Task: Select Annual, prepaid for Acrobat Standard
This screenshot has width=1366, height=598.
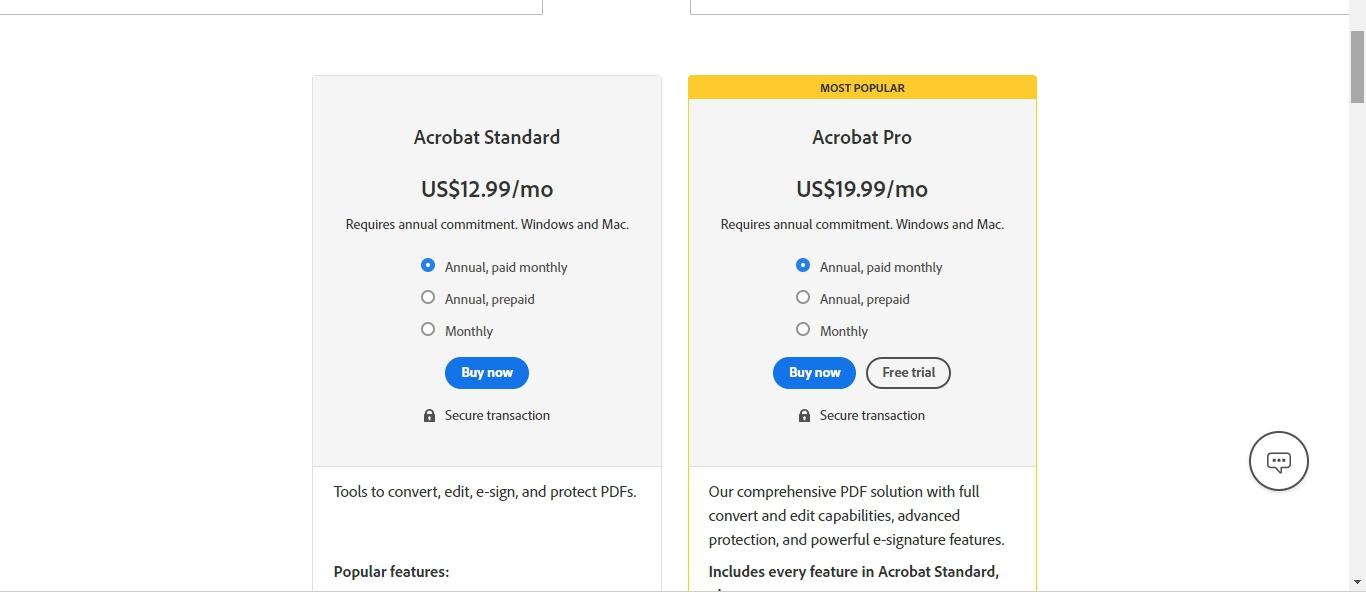Action: click(428, 297)
